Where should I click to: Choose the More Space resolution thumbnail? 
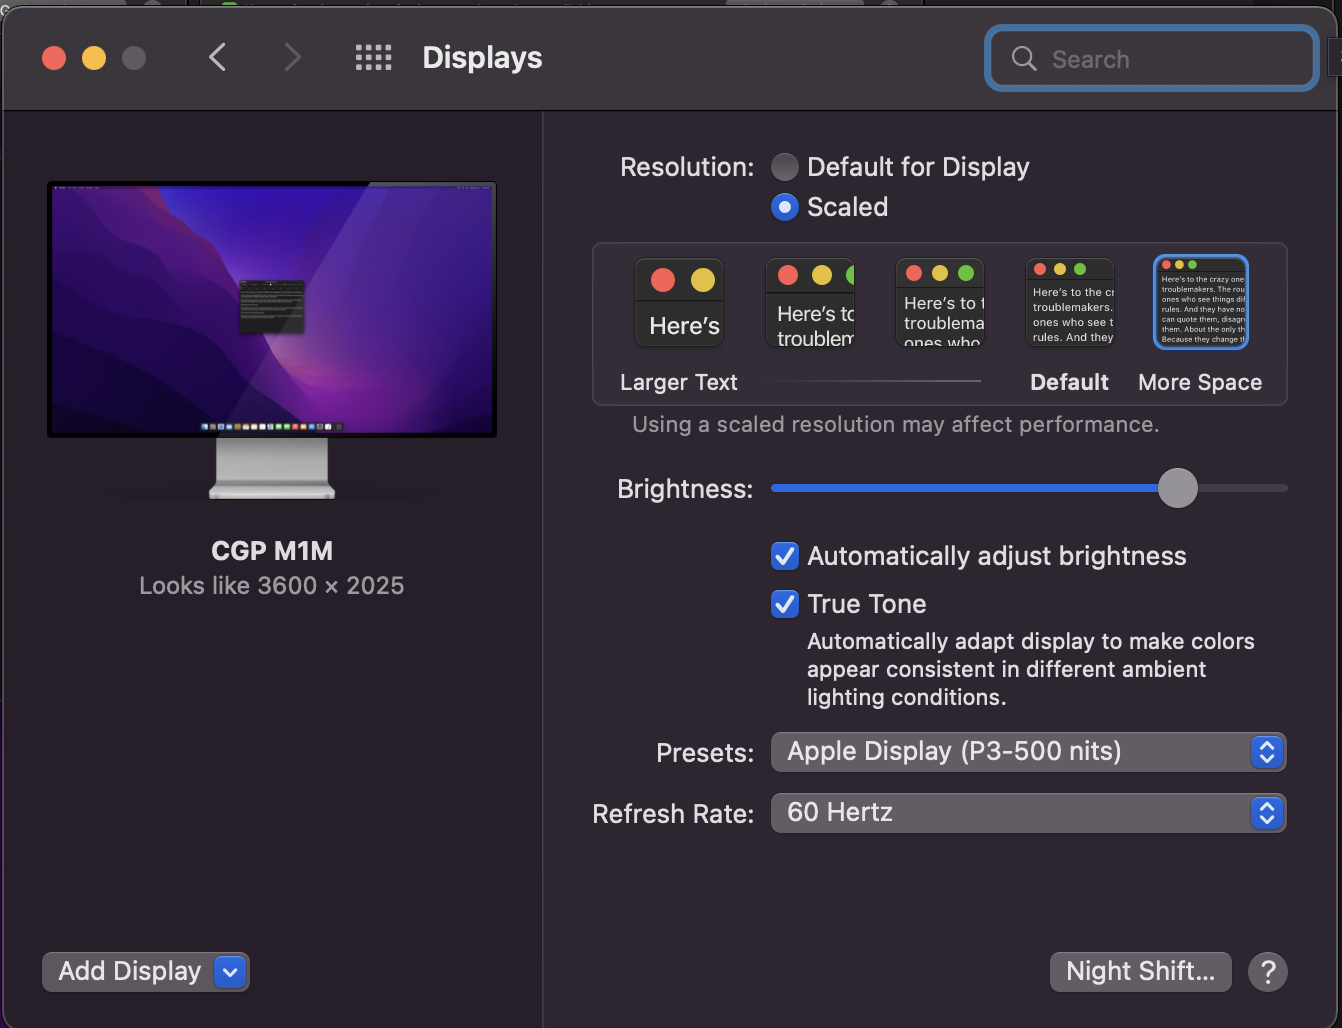tap(1201, 302)
